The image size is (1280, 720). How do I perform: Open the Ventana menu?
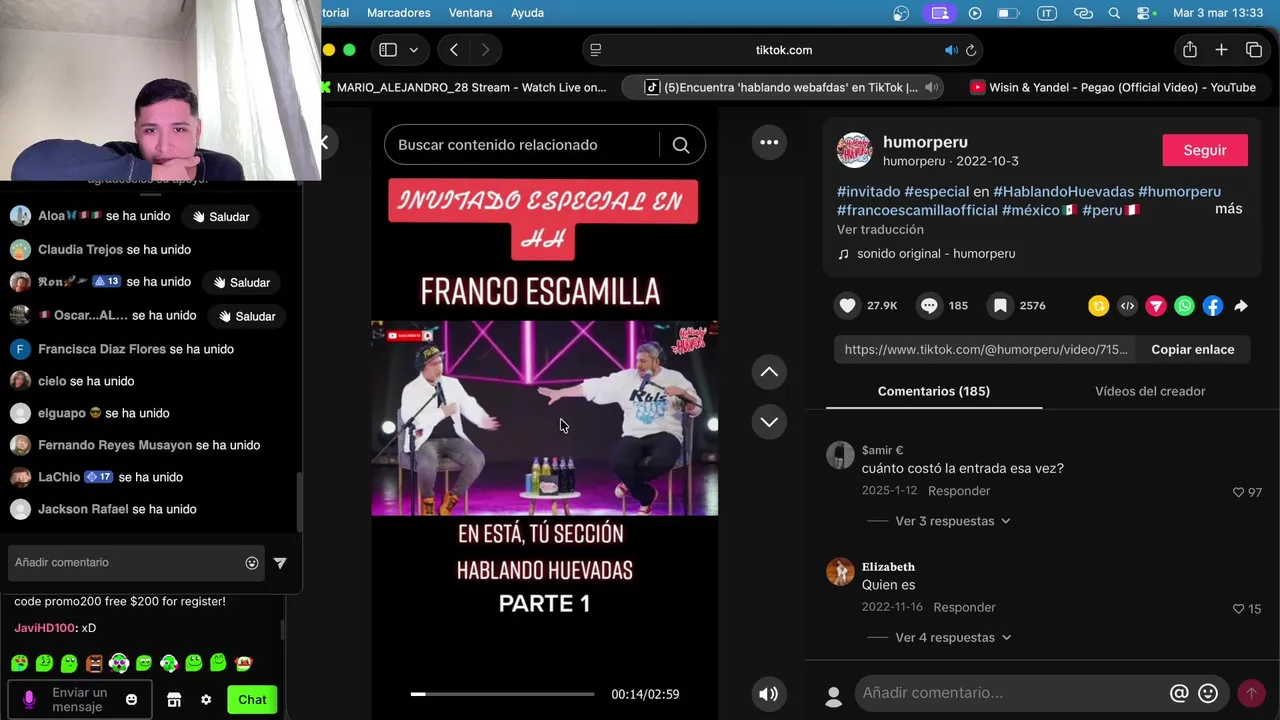point(470,13)
